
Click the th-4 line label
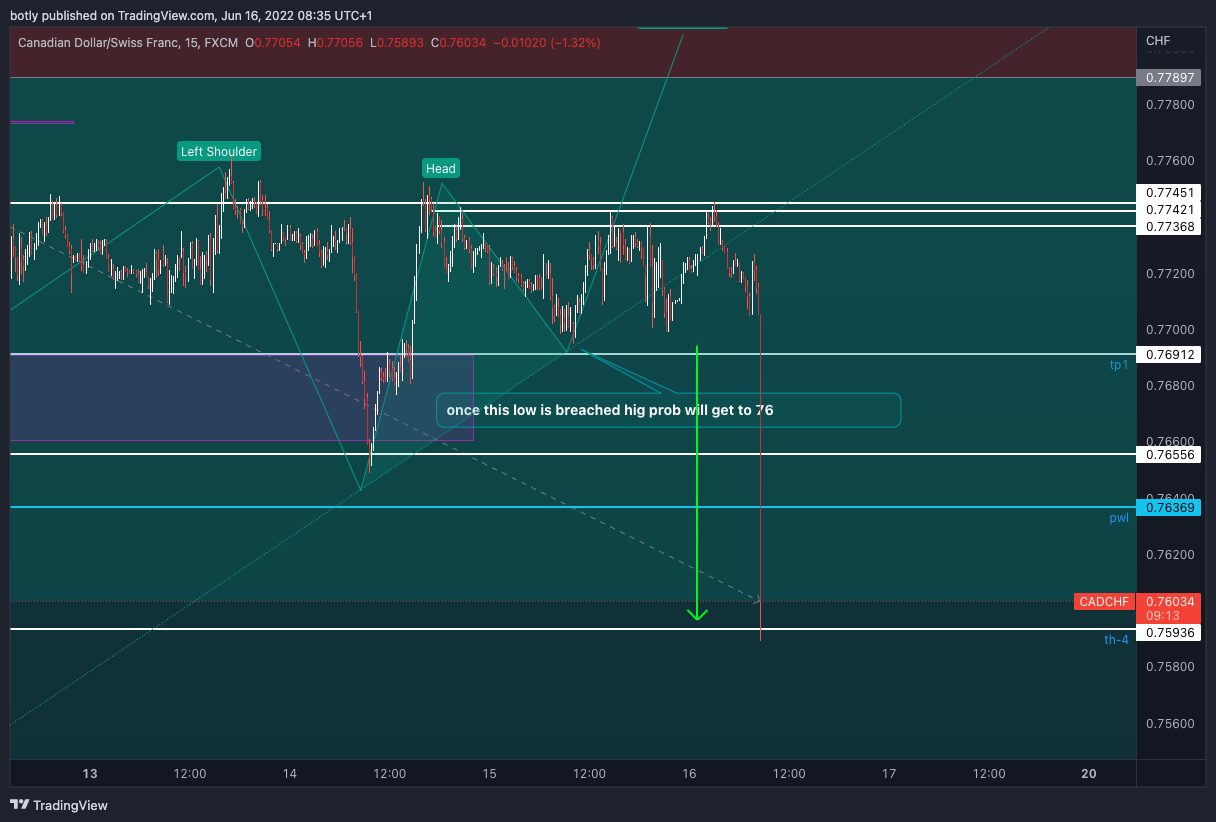click(x=1117, y=639)
